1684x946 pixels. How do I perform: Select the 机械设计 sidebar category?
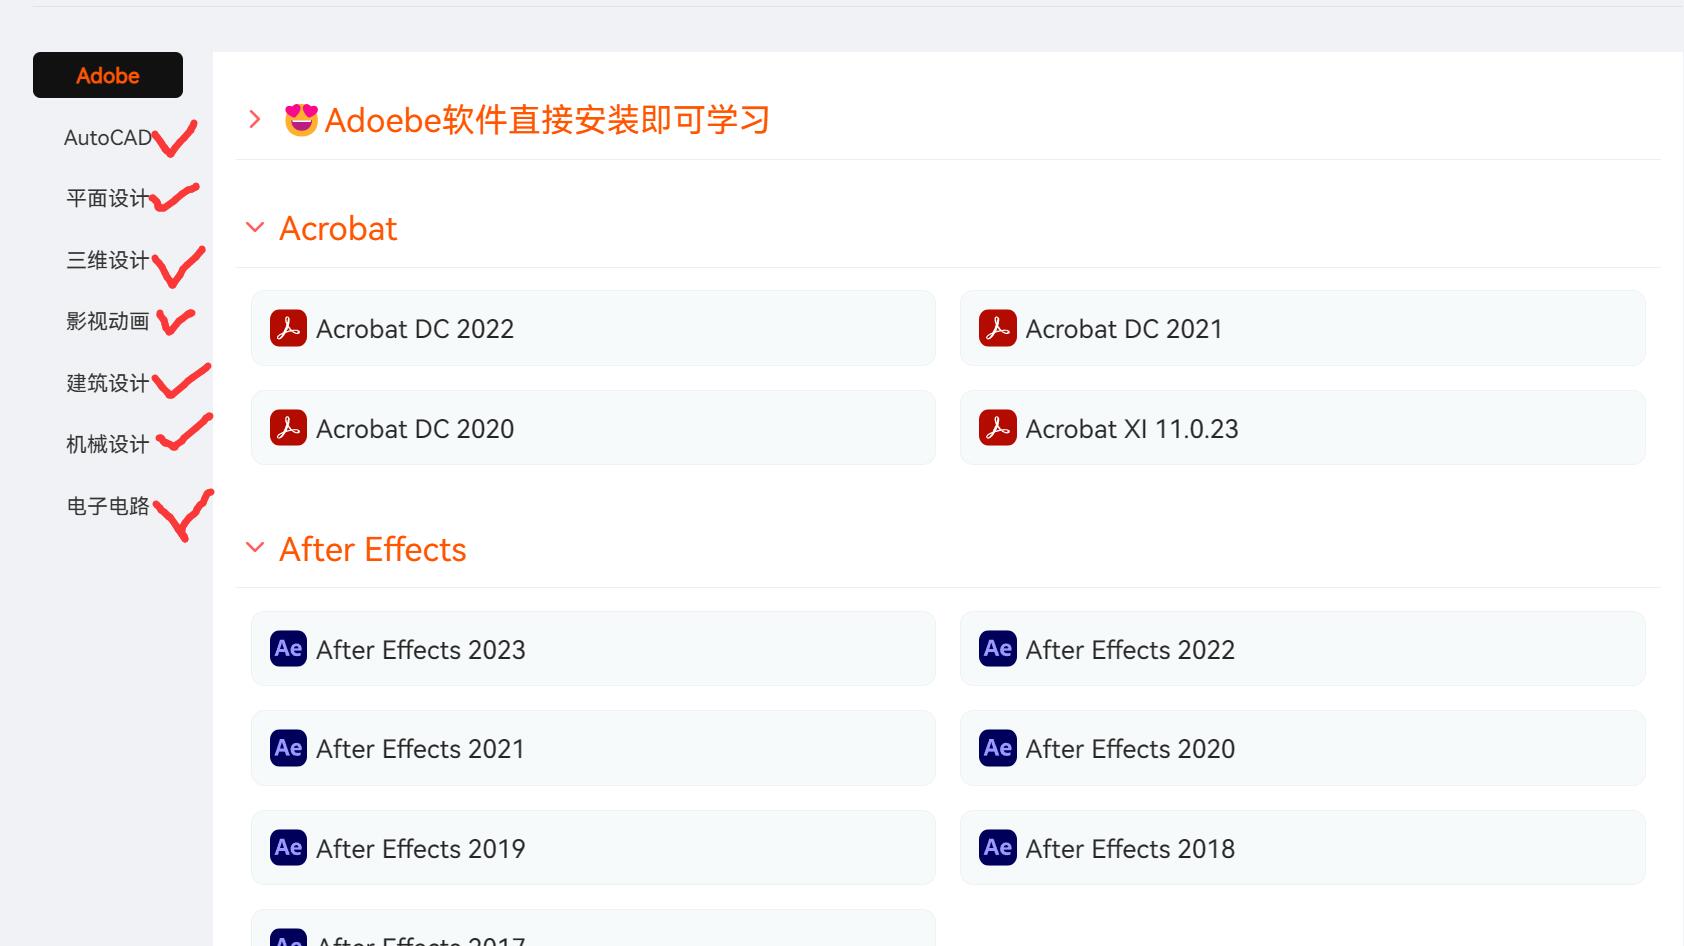pos(108,445)
